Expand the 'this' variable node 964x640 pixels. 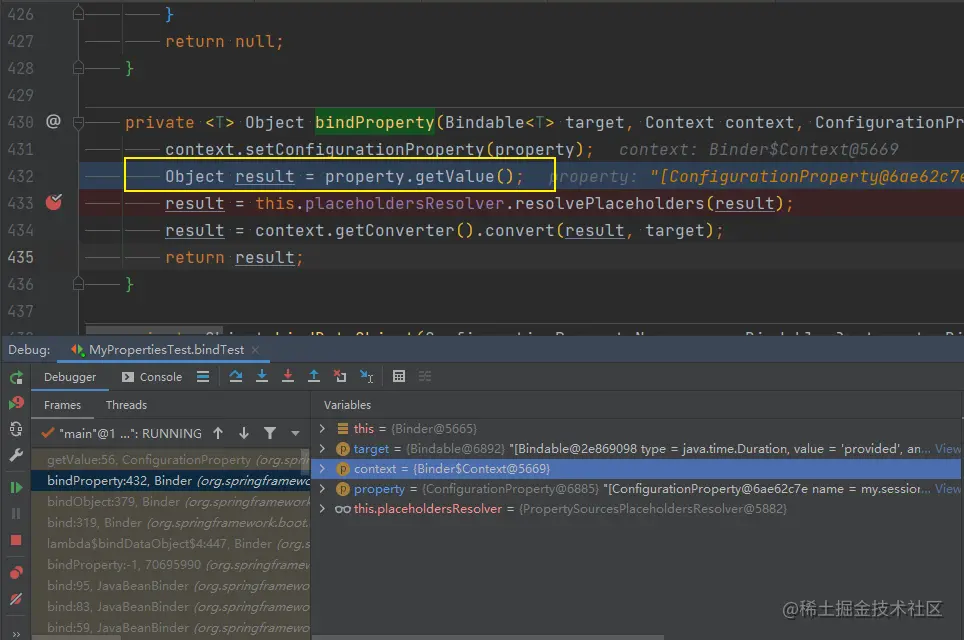coord(322,429)
